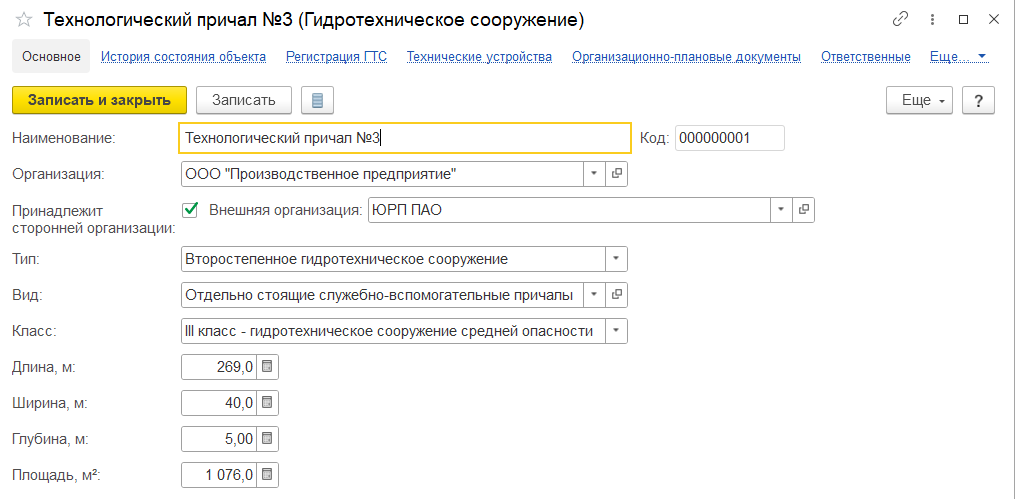
Task: Open calculator for Площадь field
Action: click(267, 475)
